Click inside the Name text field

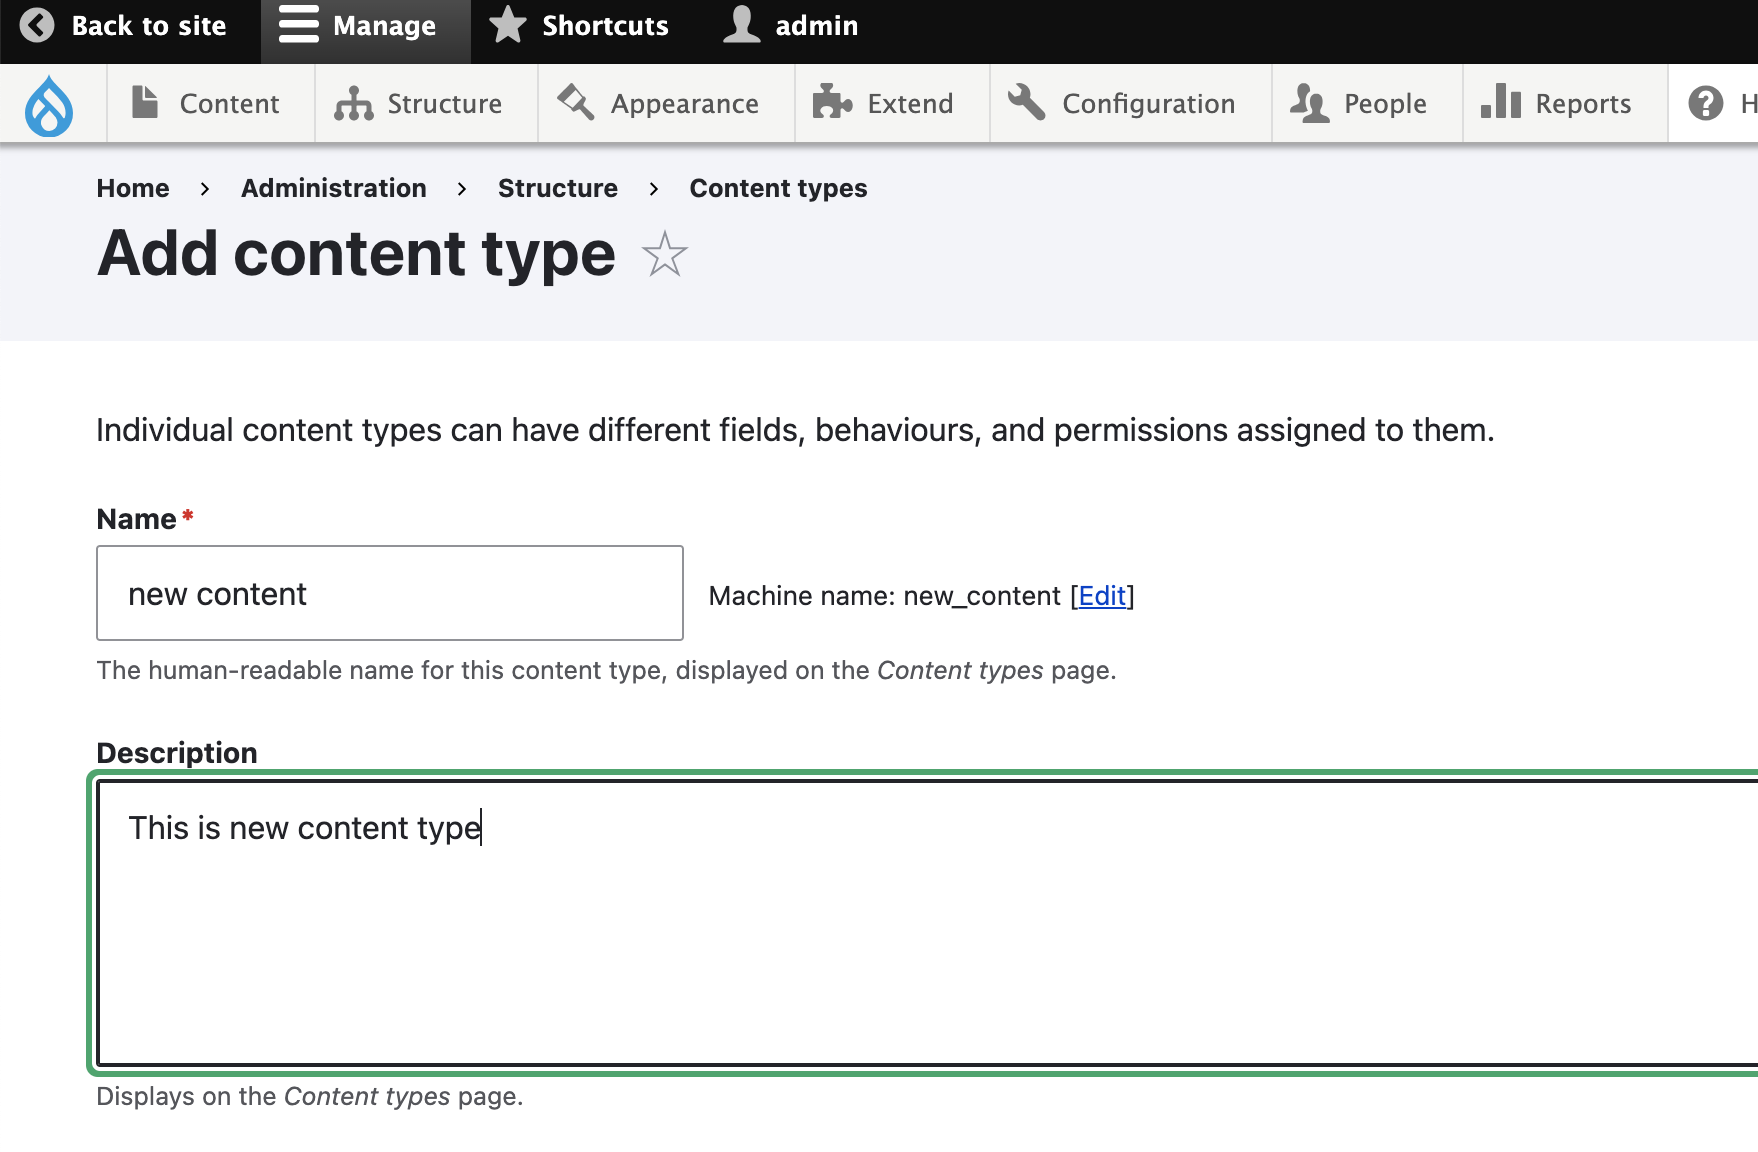coord(389,592)
